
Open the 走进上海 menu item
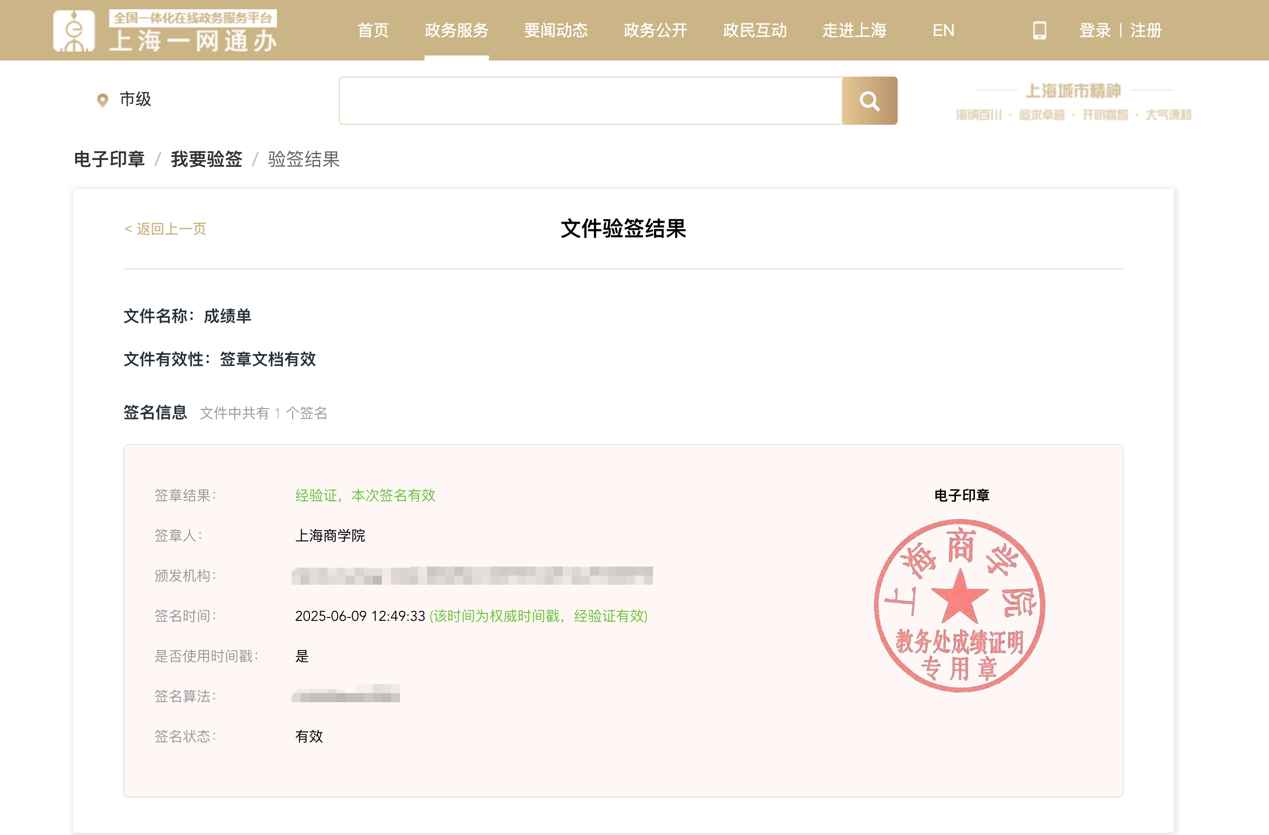pyautogui.click(x=854, y=31)
